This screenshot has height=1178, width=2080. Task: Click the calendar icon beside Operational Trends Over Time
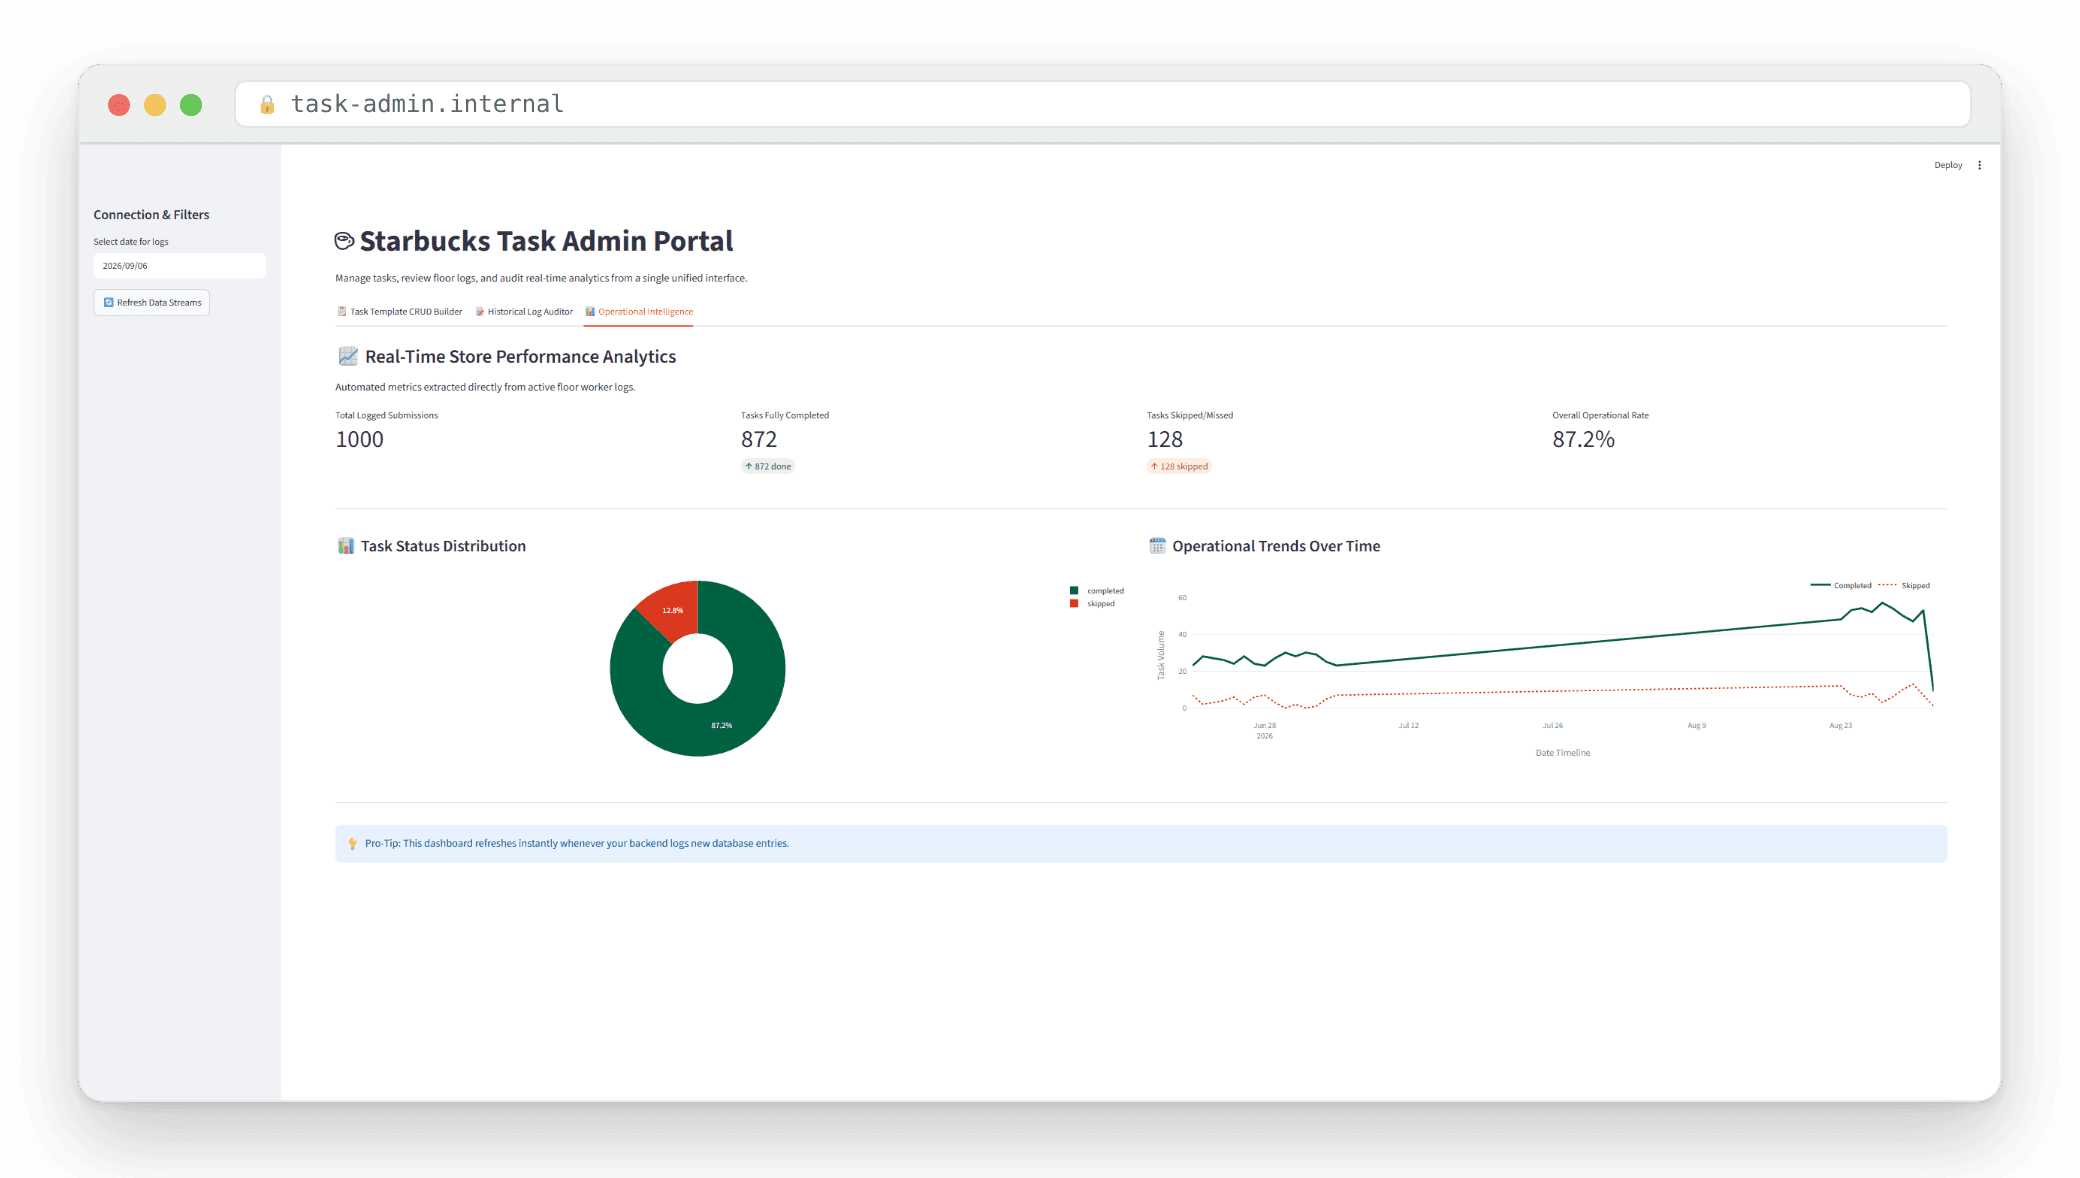coord(1157,546)
